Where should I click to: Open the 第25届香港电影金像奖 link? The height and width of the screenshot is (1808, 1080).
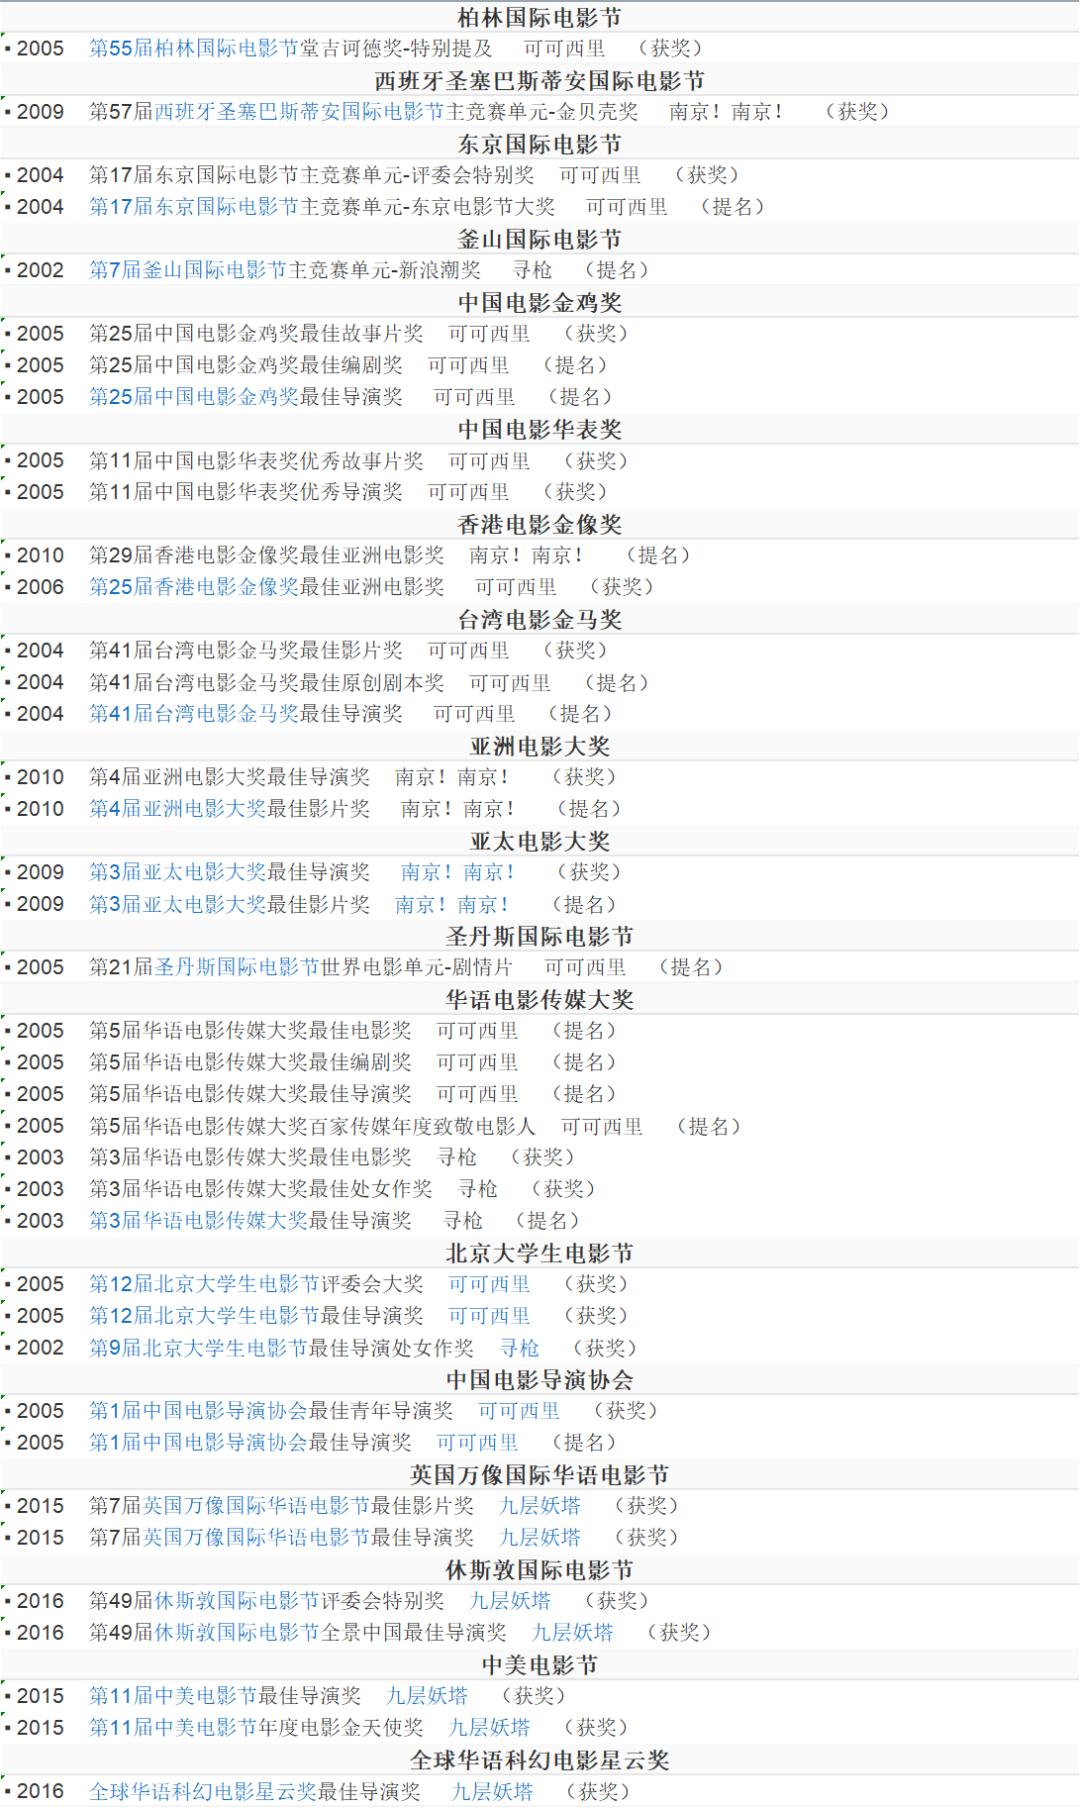tap(194, 587)
